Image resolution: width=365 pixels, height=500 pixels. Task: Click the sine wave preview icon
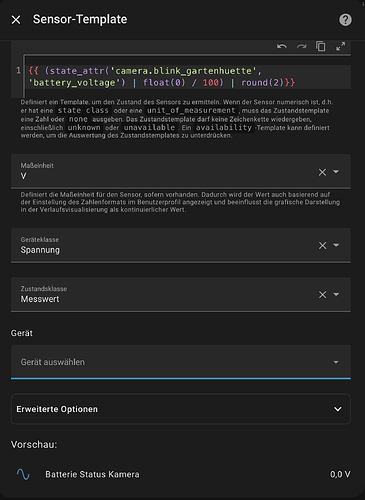click(x=23, y=474)
